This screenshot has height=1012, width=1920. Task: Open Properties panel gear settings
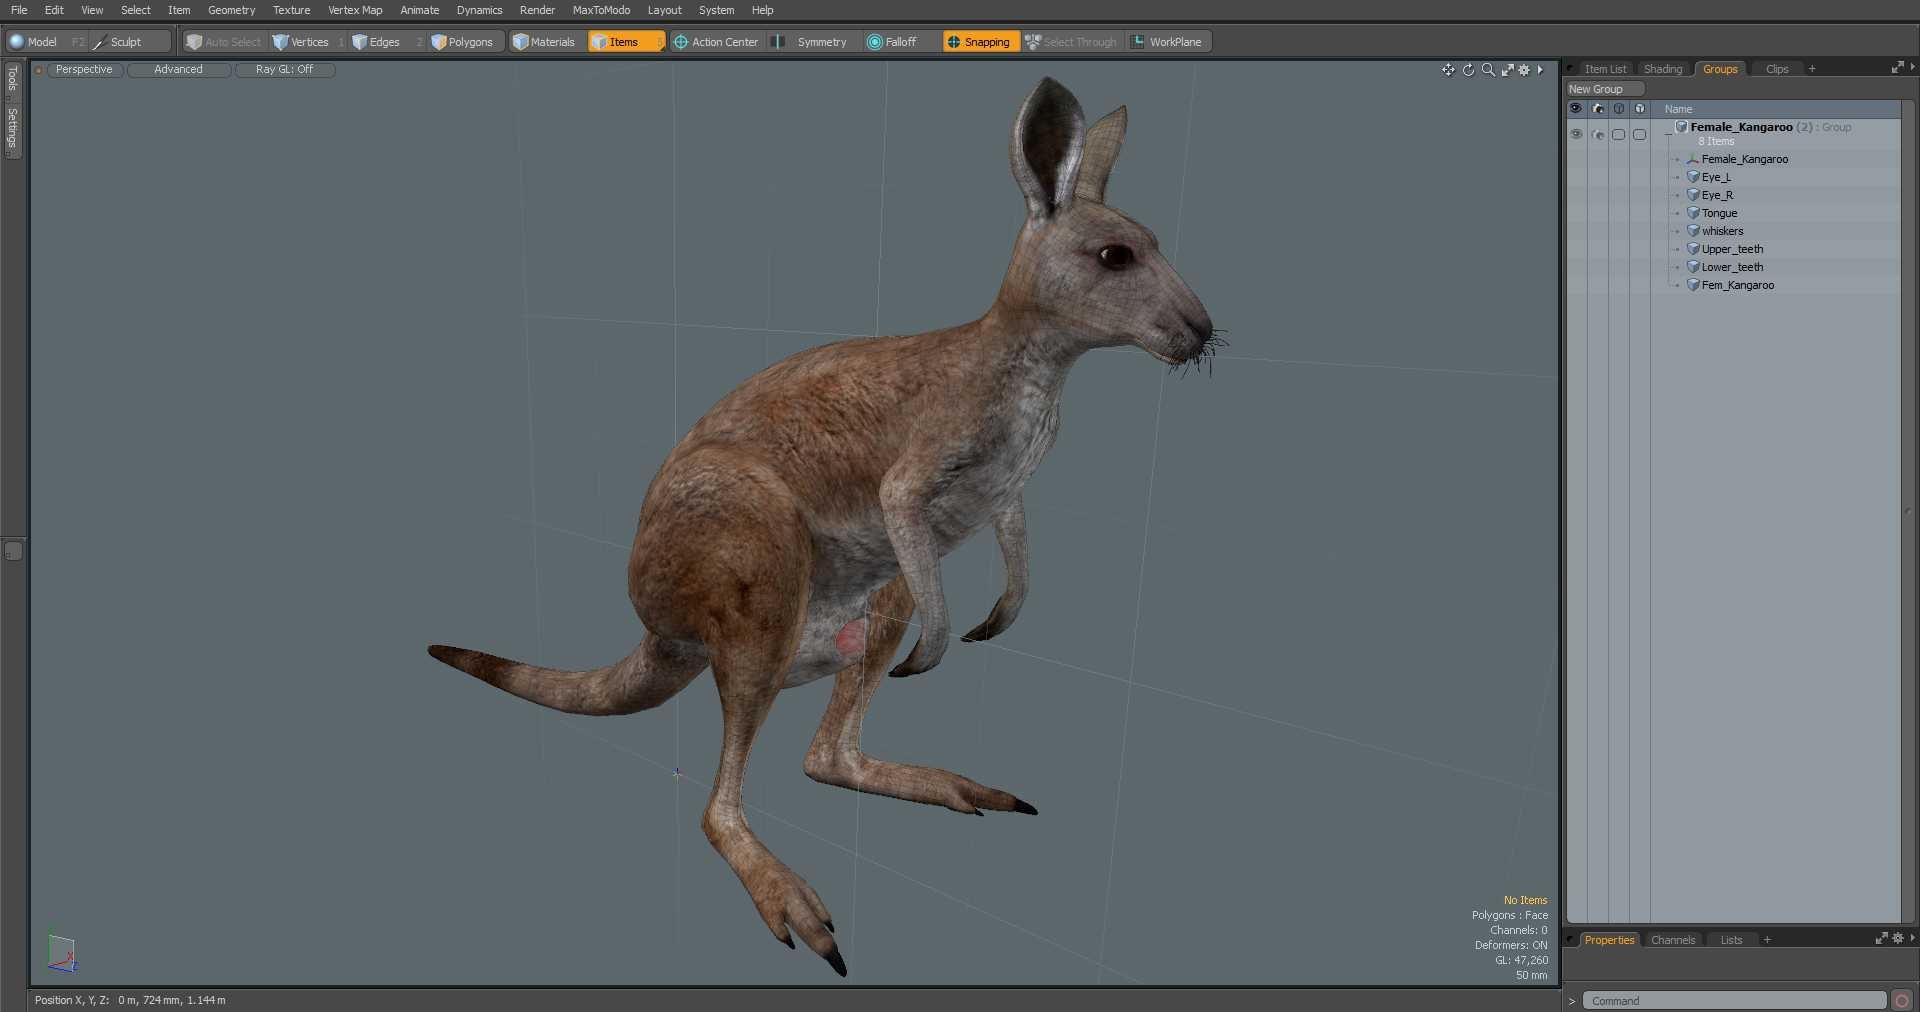pos(1898,939)
